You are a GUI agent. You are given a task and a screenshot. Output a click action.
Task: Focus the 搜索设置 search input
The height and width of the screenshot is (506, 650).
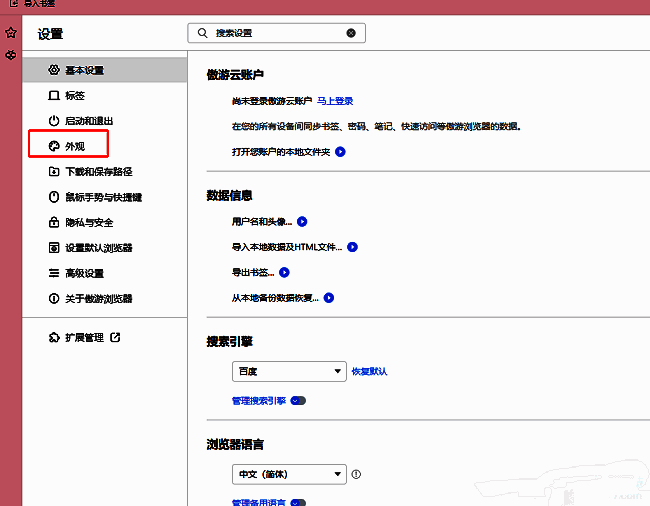click(x=276, y=33)
